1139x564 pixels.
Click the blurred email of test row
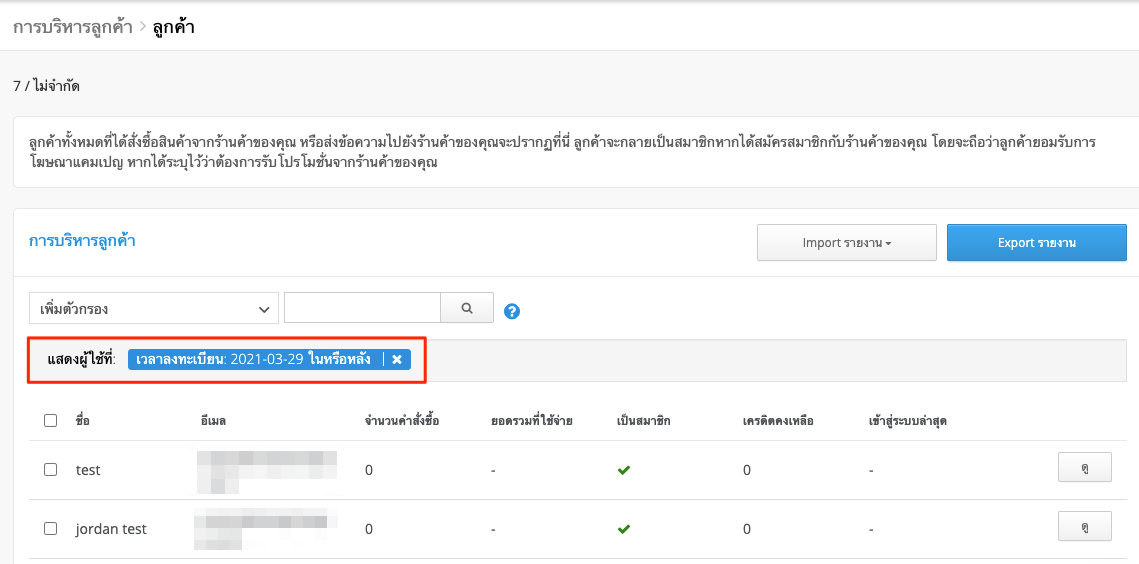pos(267,470)
